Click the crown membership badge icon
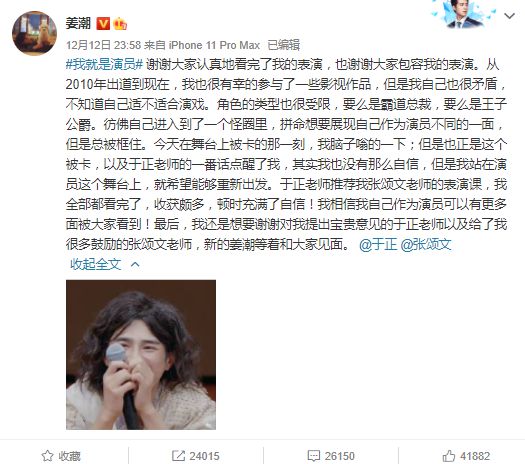 [120, 24]
